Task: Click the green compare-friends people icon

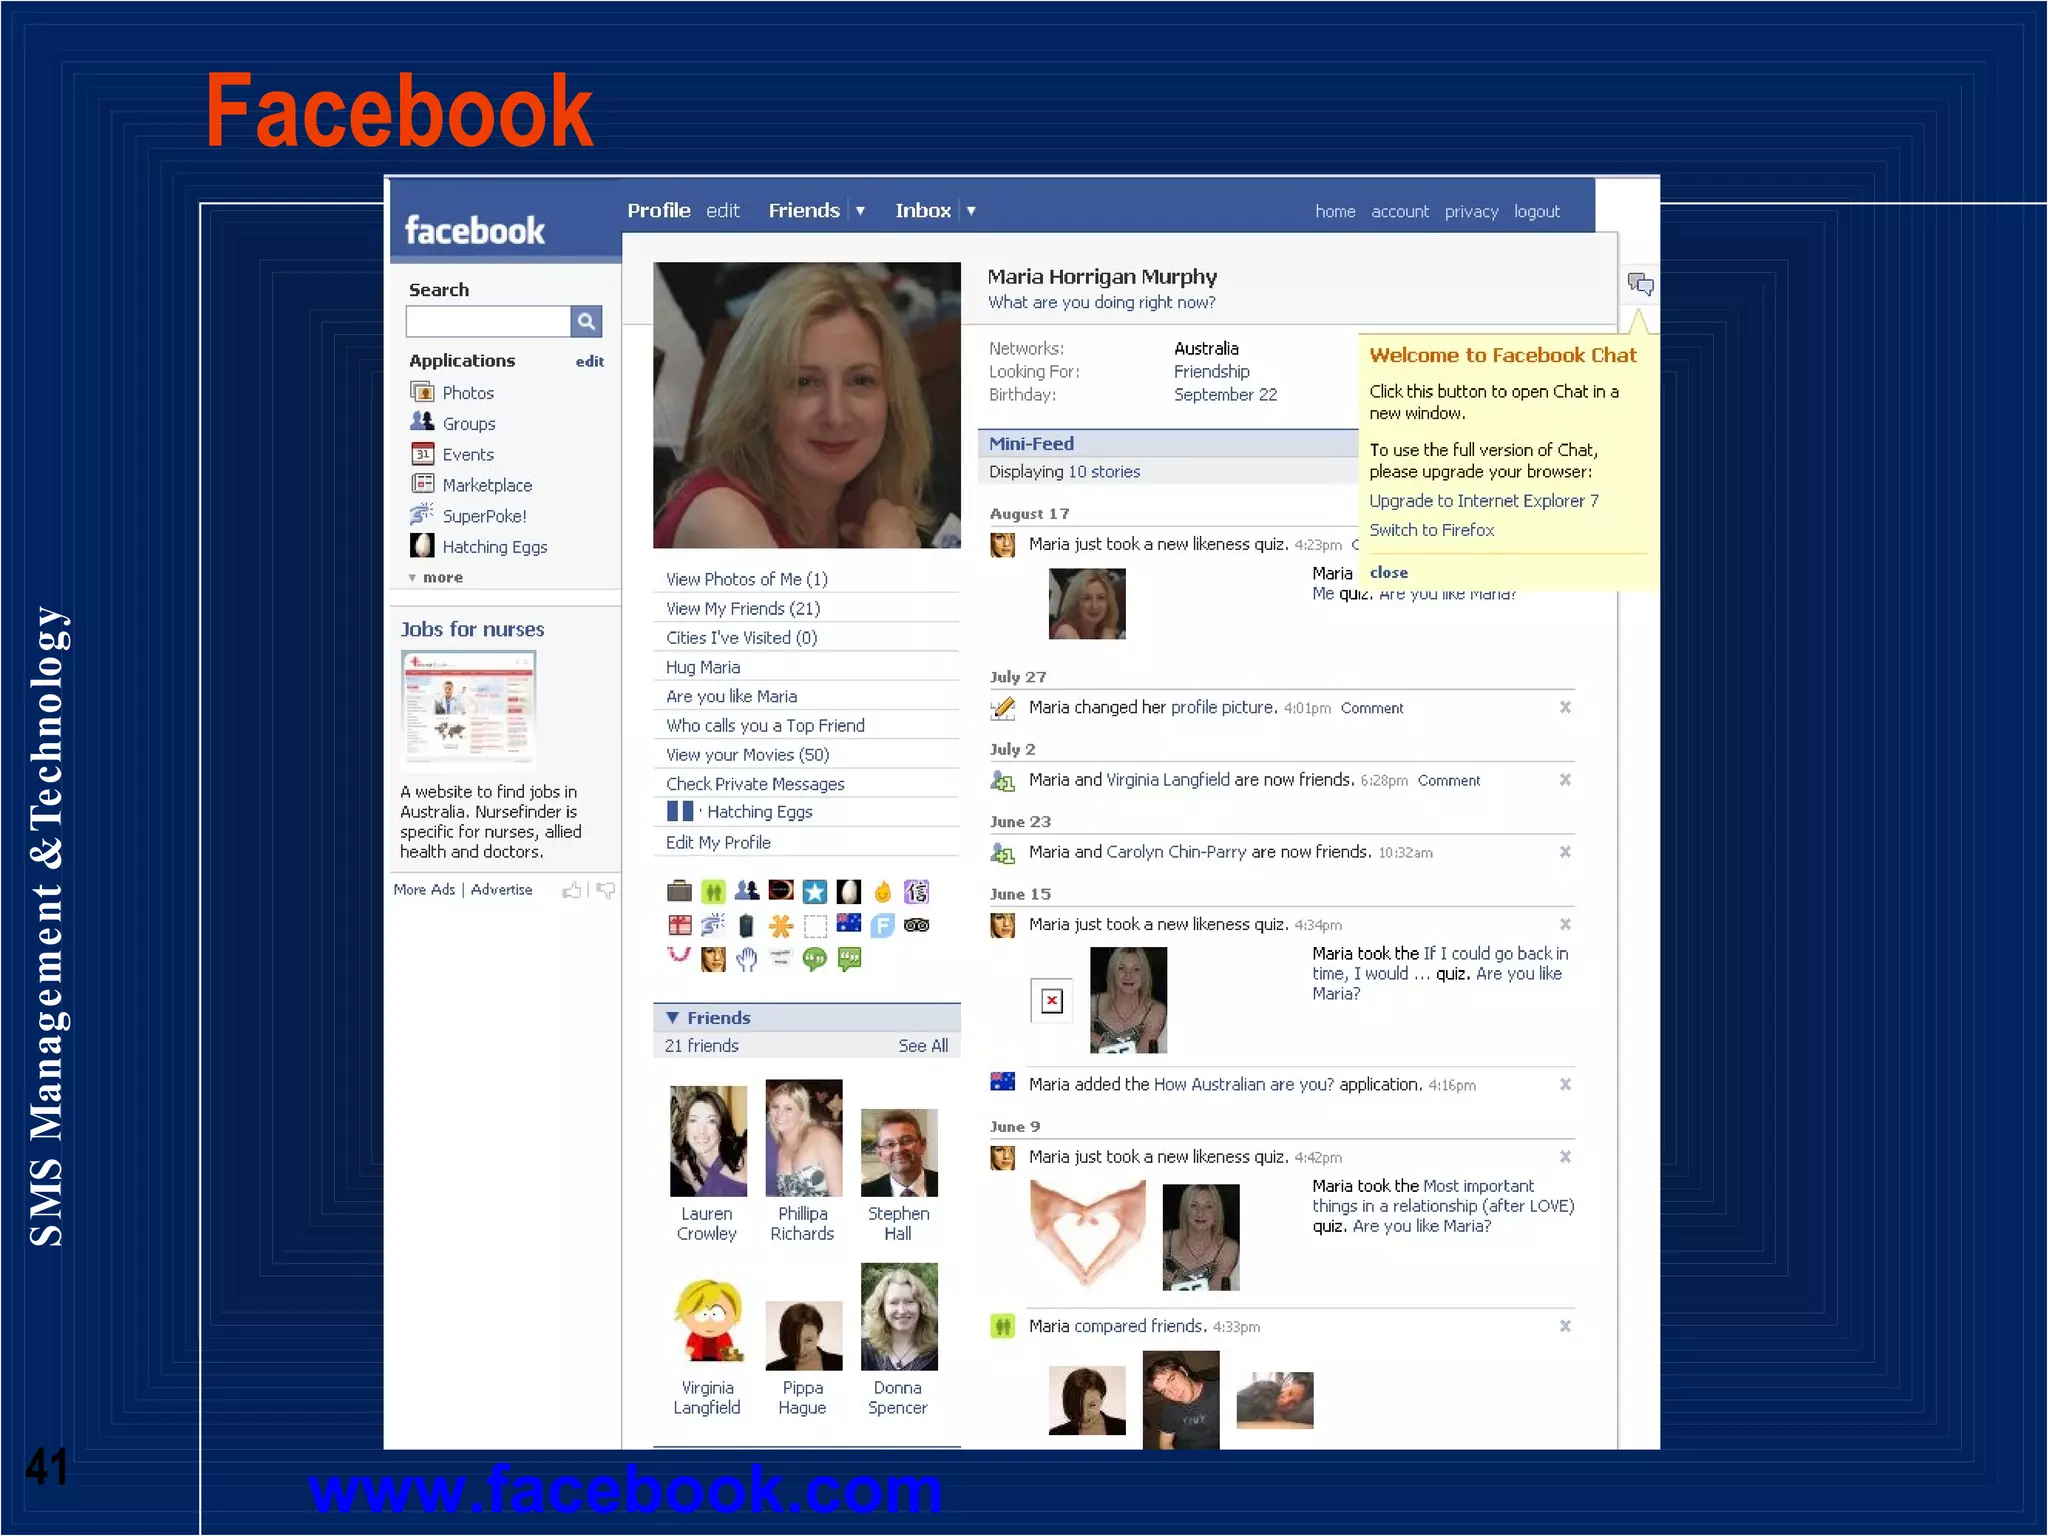Action: [x=713, y=890]
